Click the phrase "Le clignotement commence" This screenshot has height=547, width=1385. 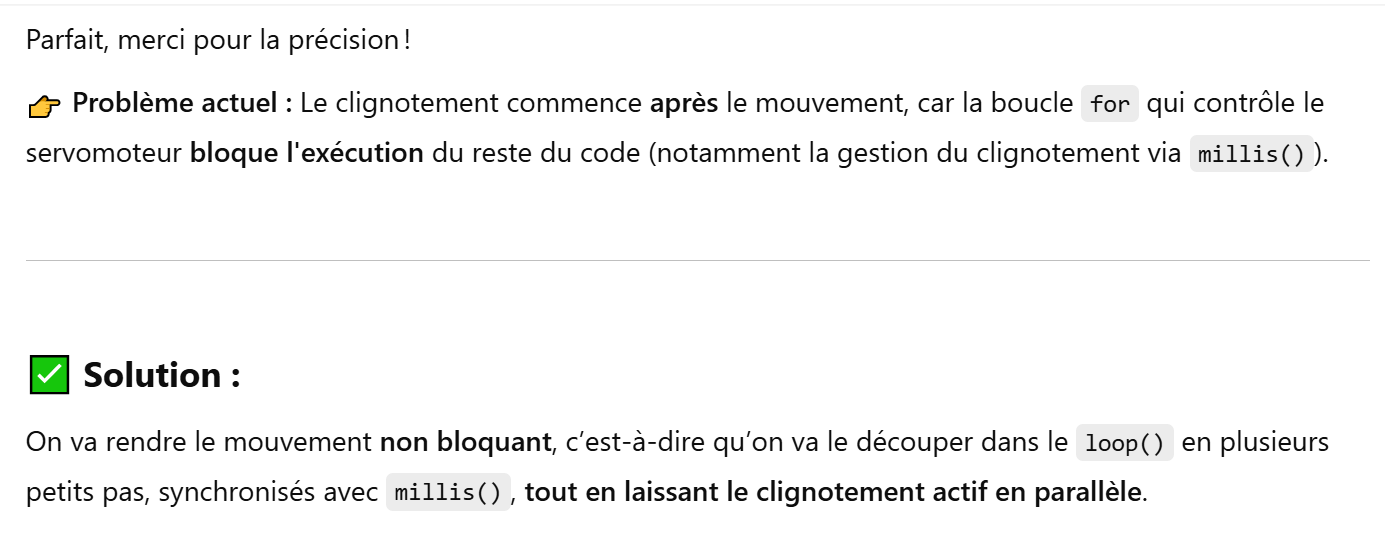(471, 104)
